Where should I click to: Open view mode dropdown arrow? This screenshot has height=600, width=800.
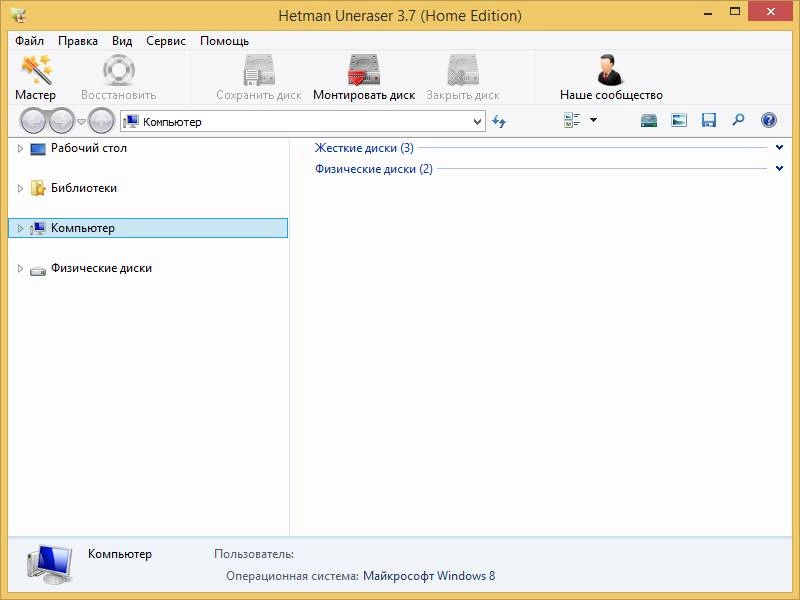[x=593, y=120]
